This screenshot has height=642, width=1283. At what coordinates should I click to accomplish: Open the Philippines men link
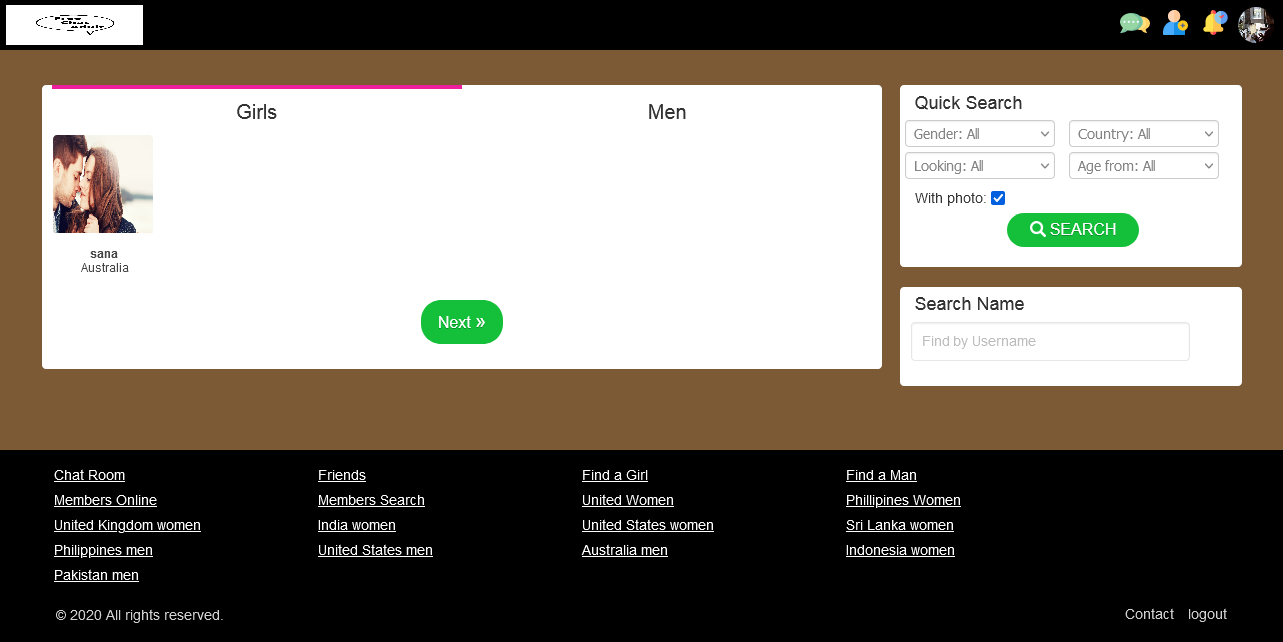[x=103, y=550]
